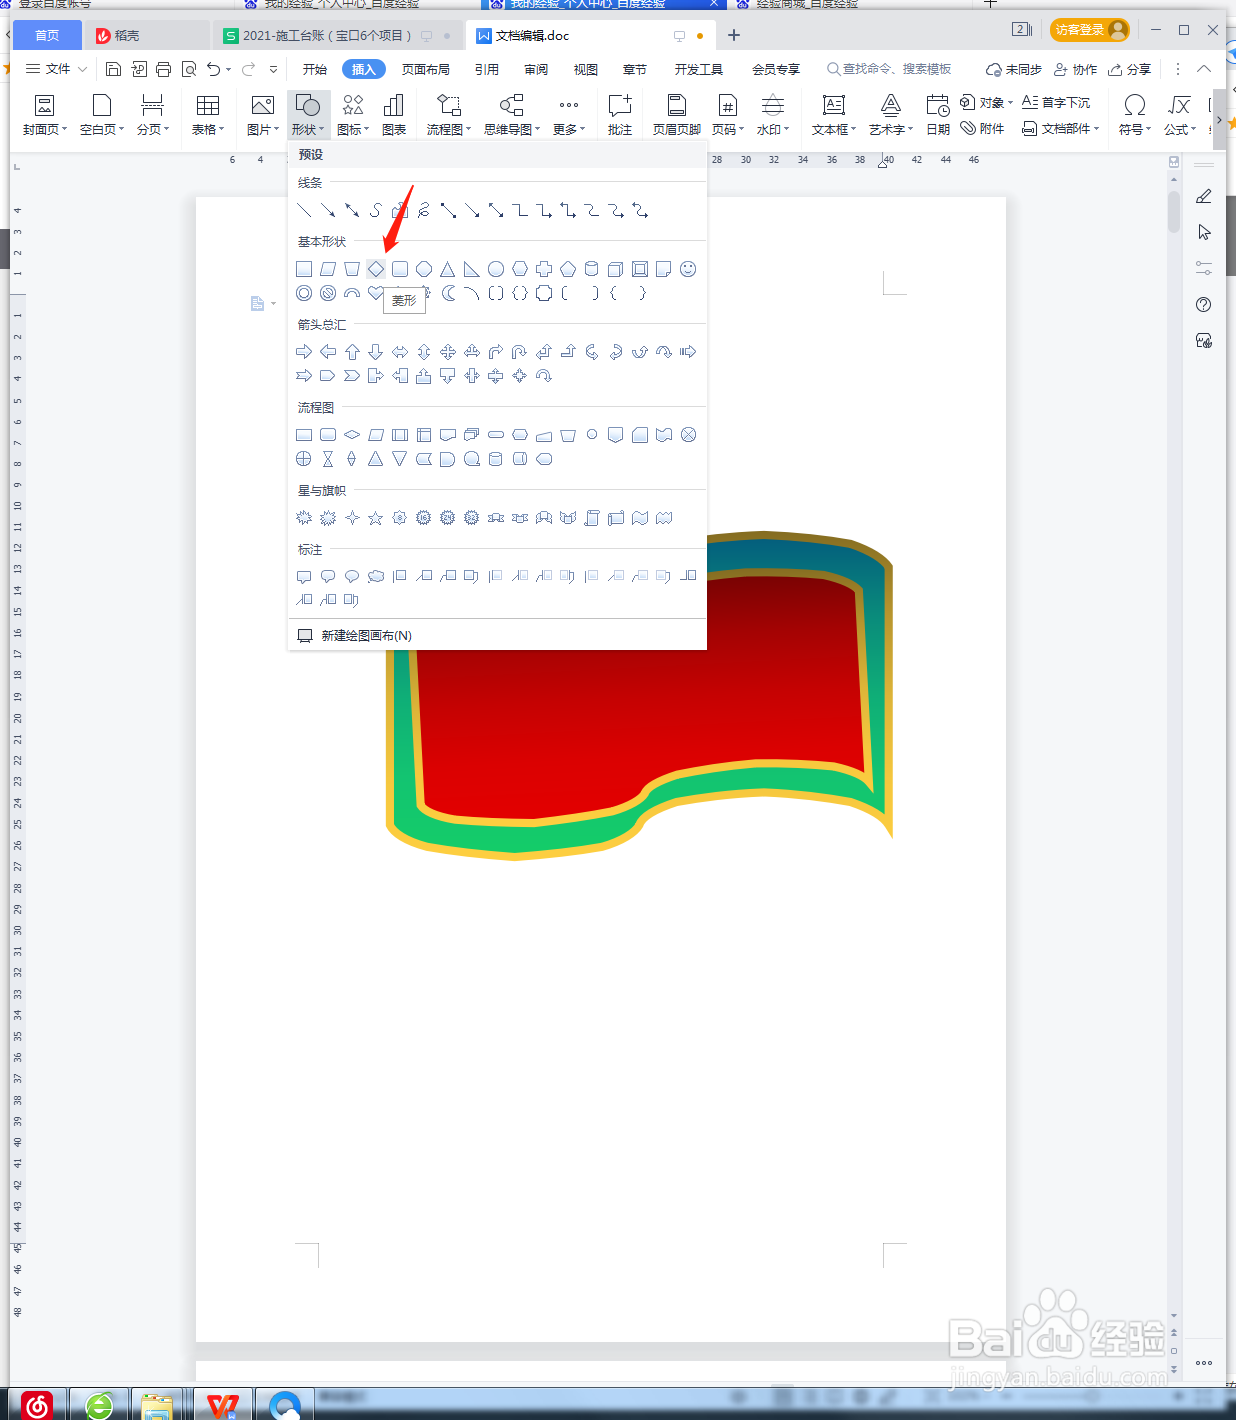Click selection cursor icon in right sidebar
Viewport: 1236px width, 1420px height.
[x=1204, y=232]
